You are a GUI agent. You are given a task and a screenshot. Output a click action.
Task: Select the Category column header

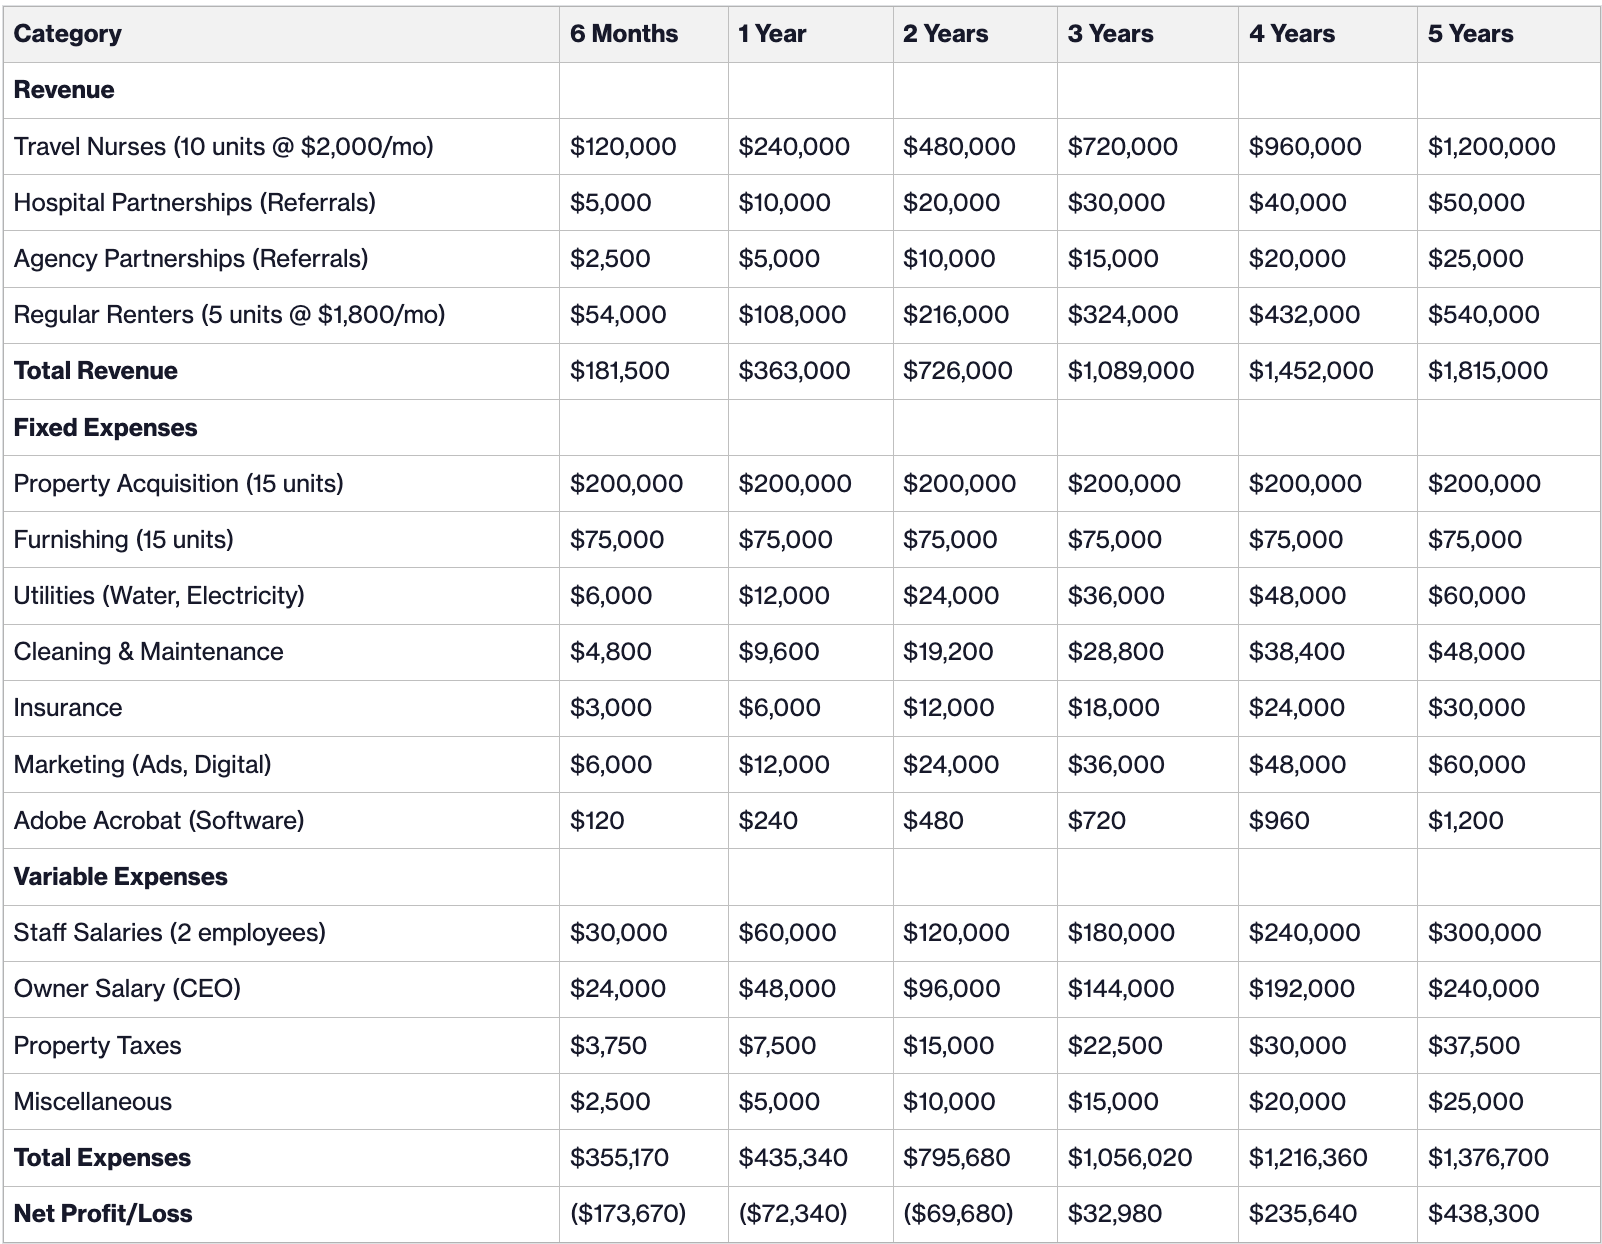[67, 33]
